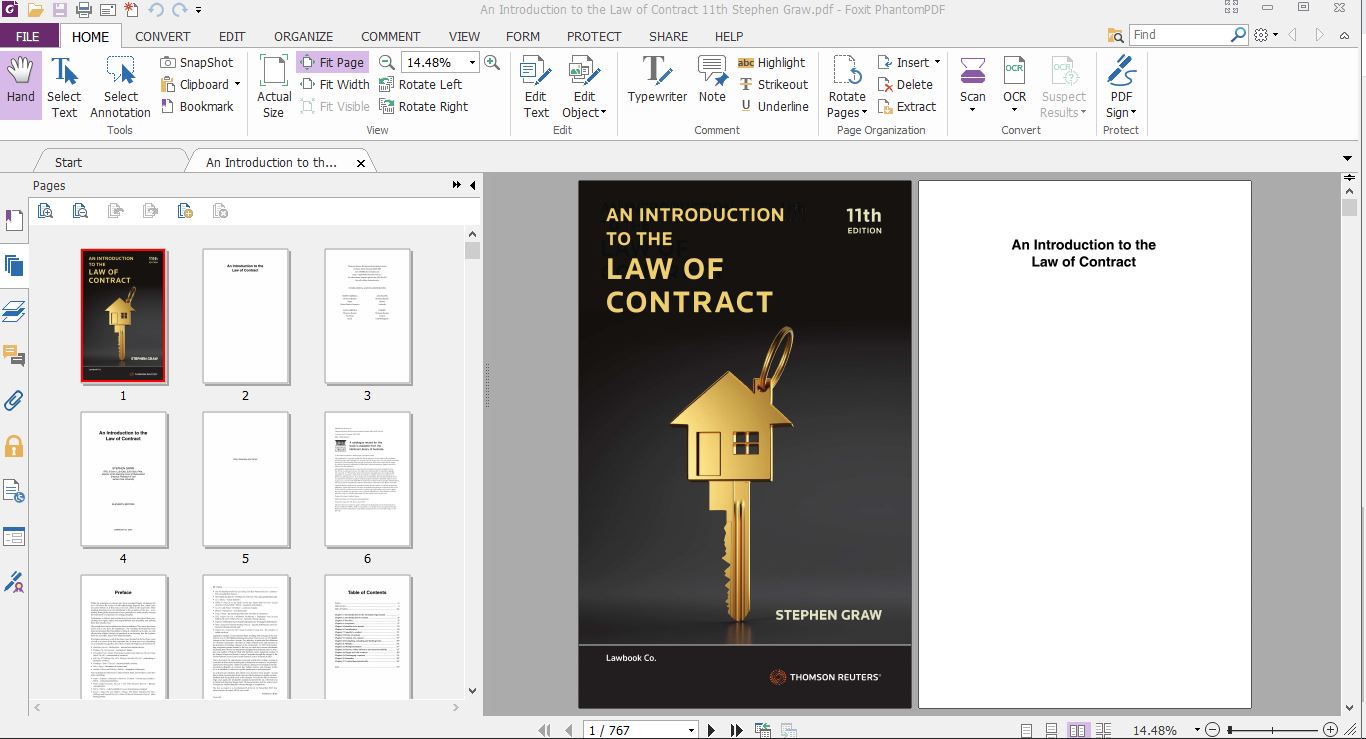Switch to the PROTECT ribbon tab
The image size is (1366, 739).
pyautogui.click(x=594, y=36)
